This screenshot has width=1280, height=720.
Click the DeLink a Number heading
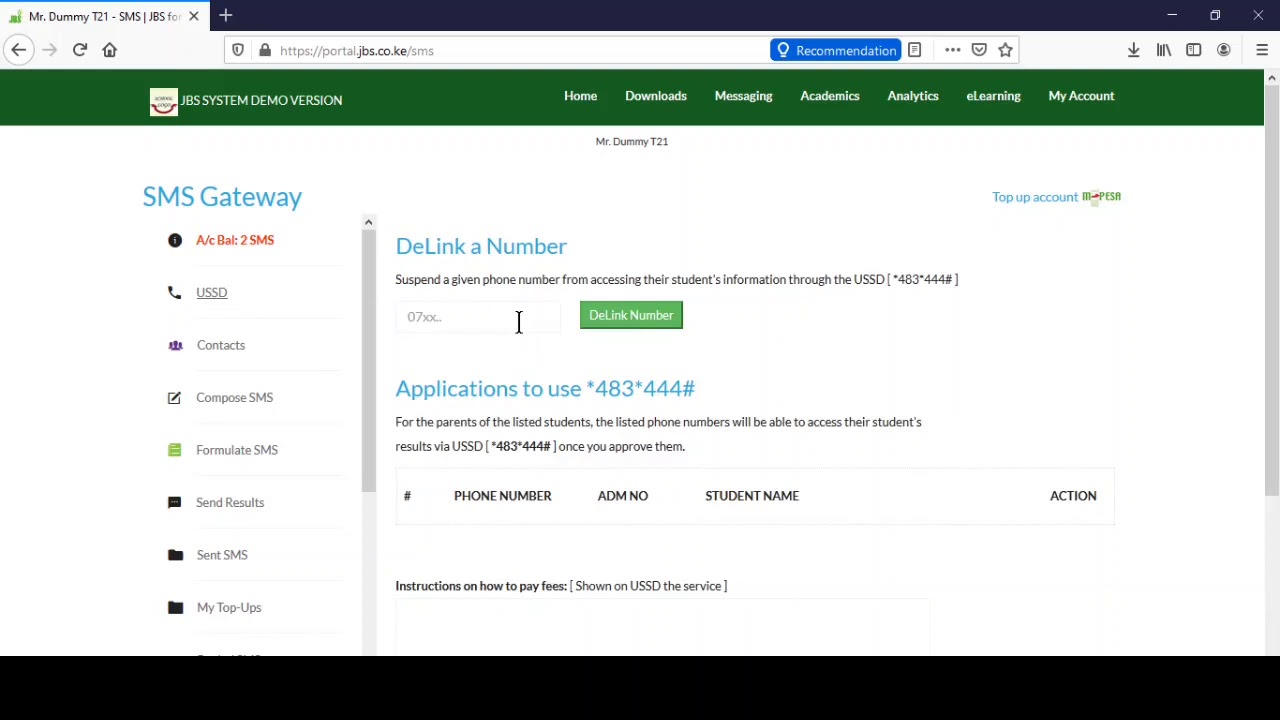481,246
